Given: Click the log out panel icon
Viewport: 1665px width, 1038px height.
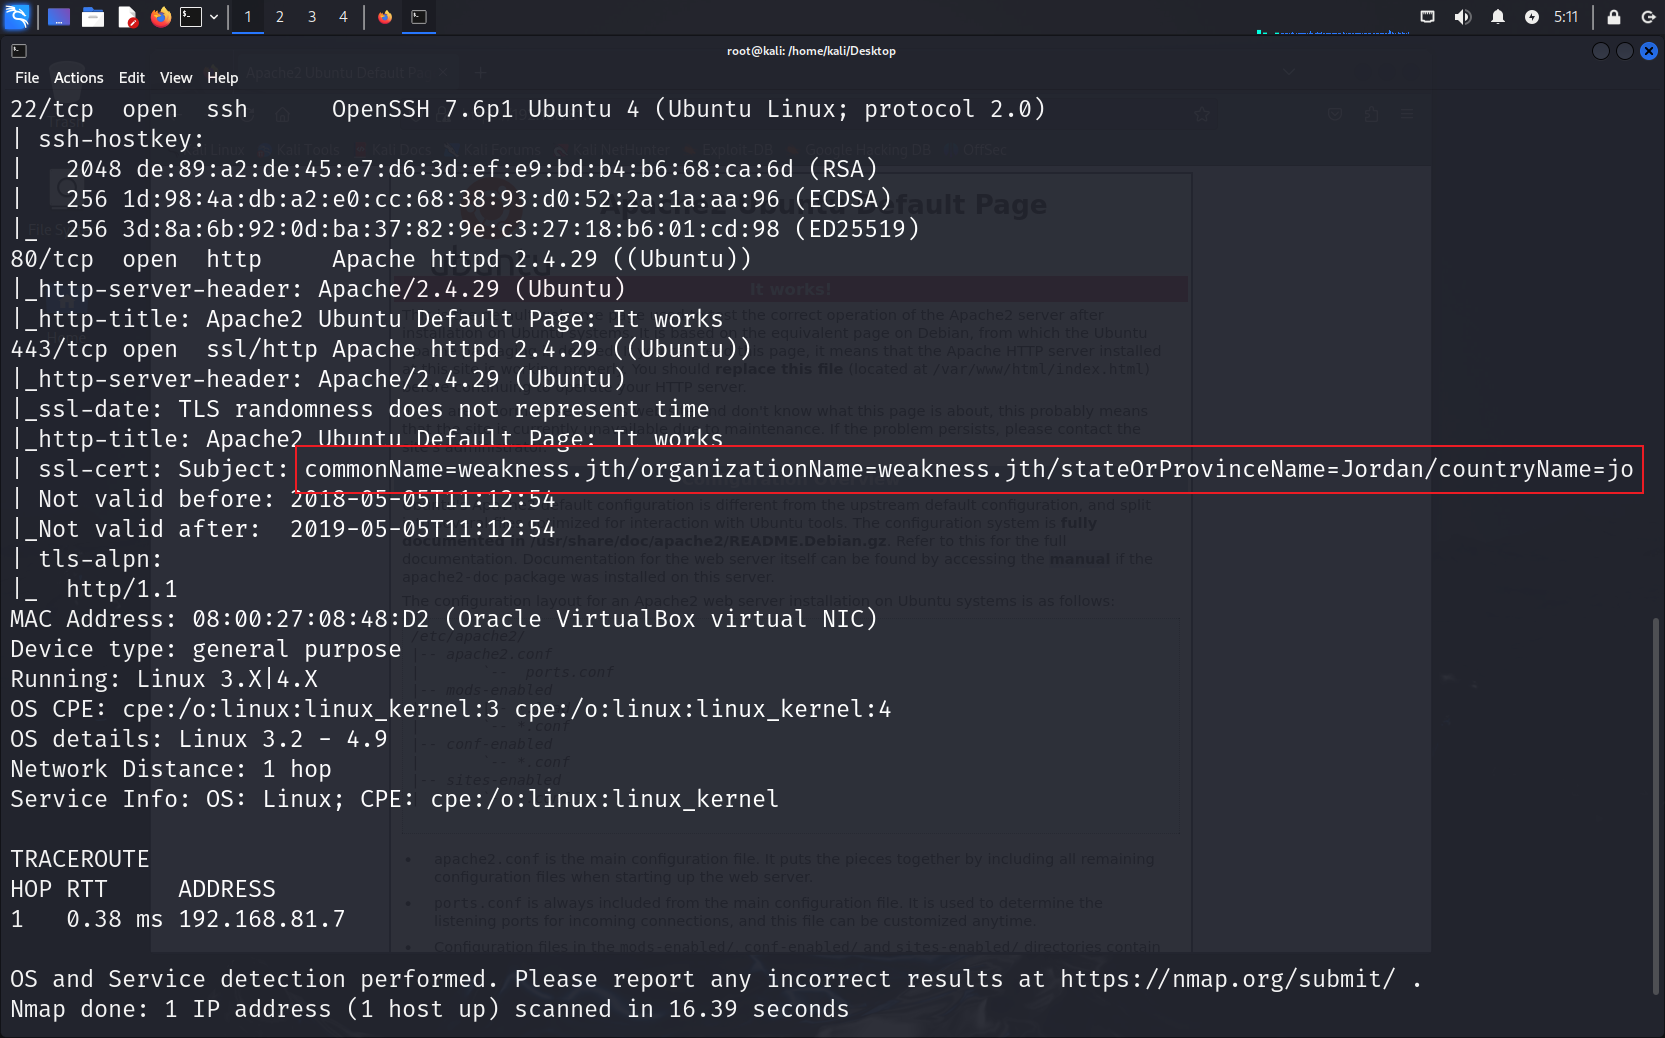Looking at the screenshot, I should [1649, 17].
